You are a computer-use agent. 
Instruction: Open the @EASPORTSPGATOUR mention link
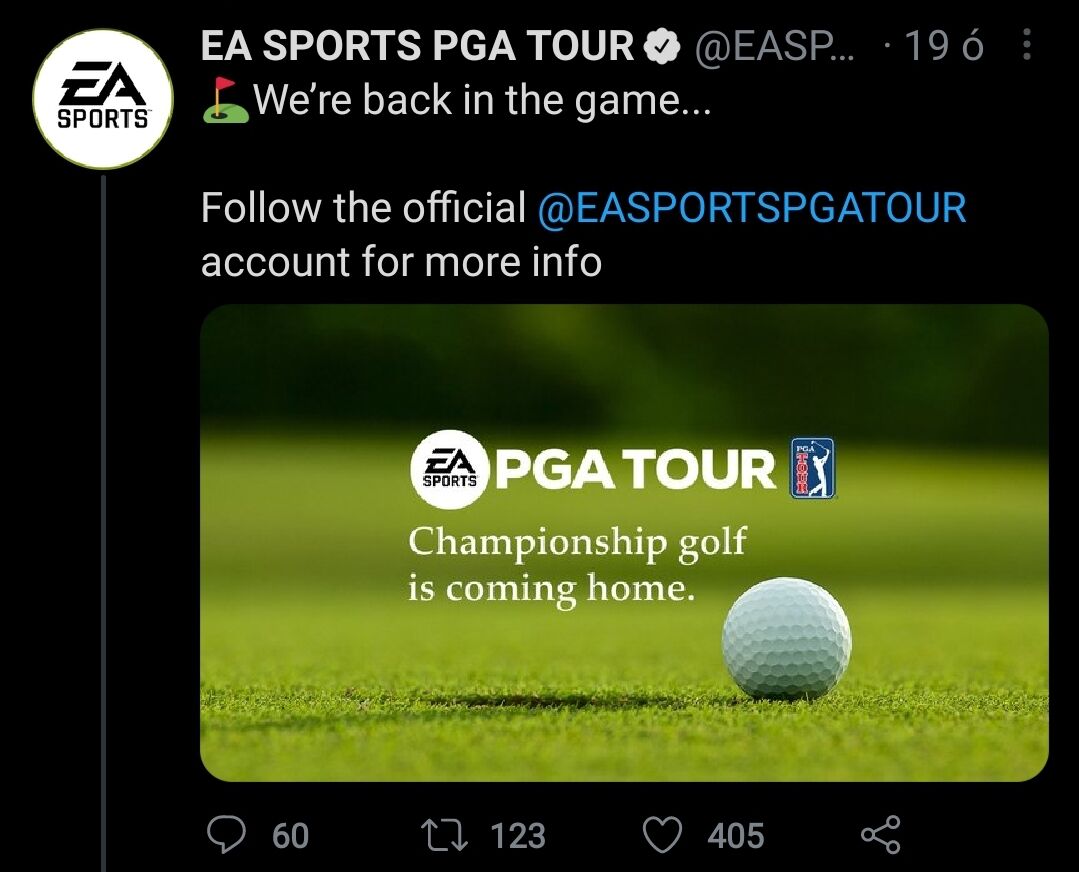[x=751, y=208]
